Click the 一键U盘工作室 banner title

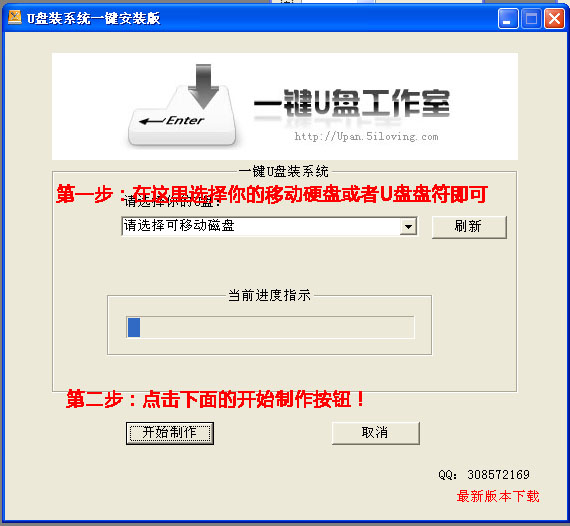coord(352,103)
